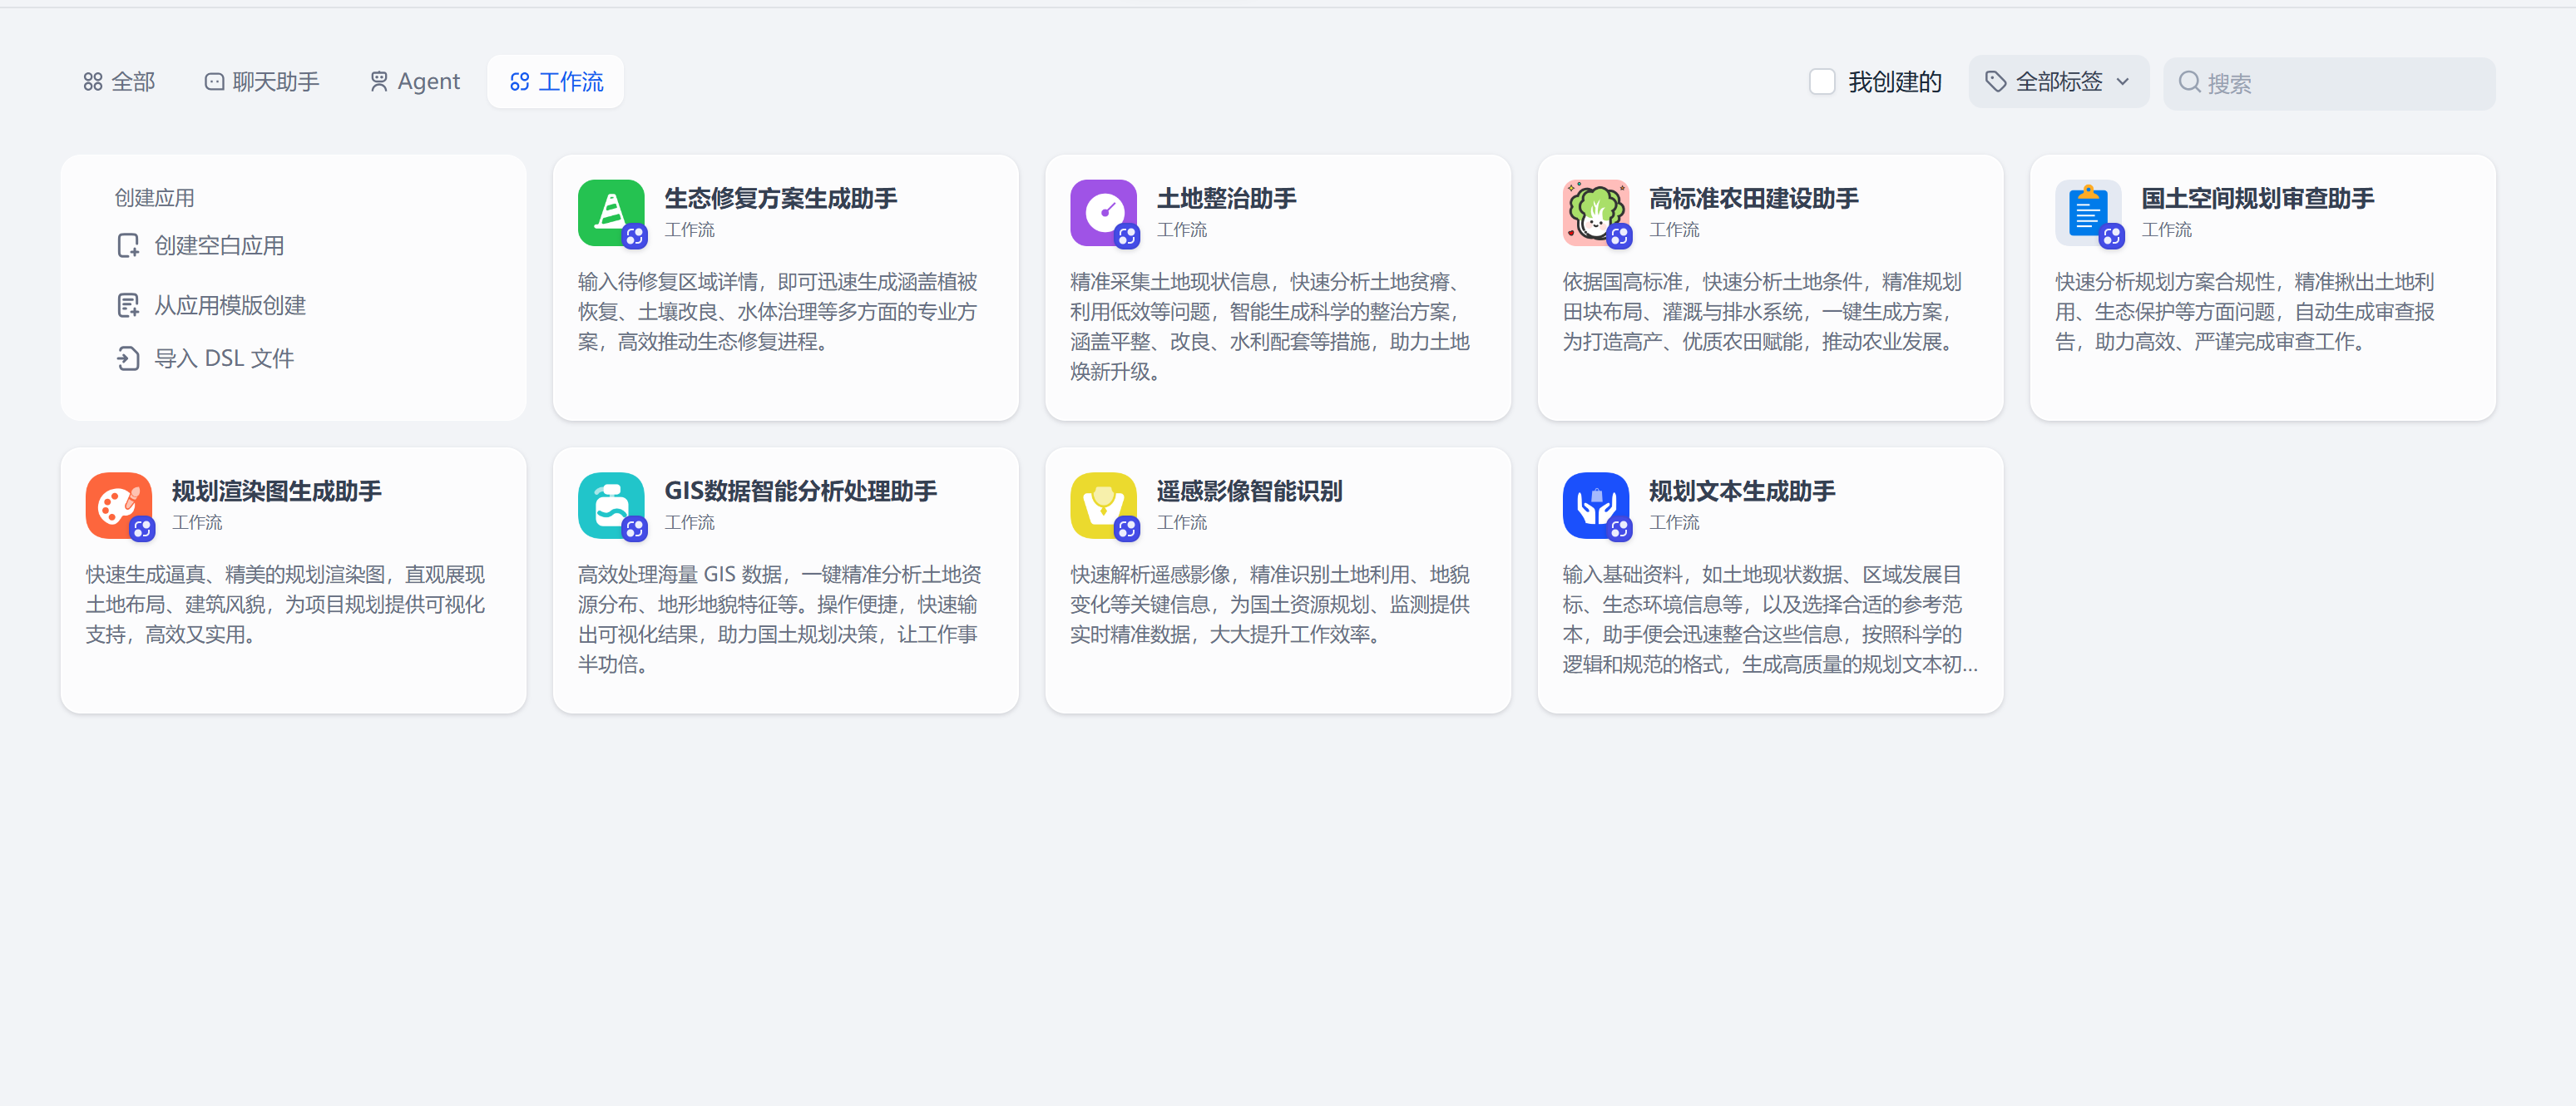Enable the 我创建的 checkbox
This screenshot has height=1106, width=2576.
[x=1821, y=82]
